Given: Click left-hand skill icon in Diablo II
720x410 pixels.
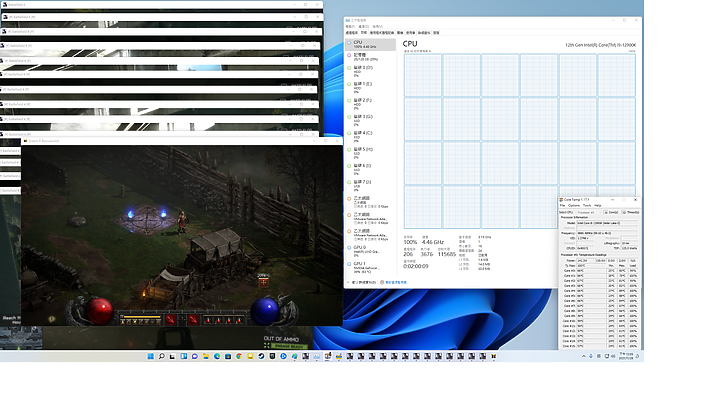Looking at the screenshot, I should tap(170, 320).
